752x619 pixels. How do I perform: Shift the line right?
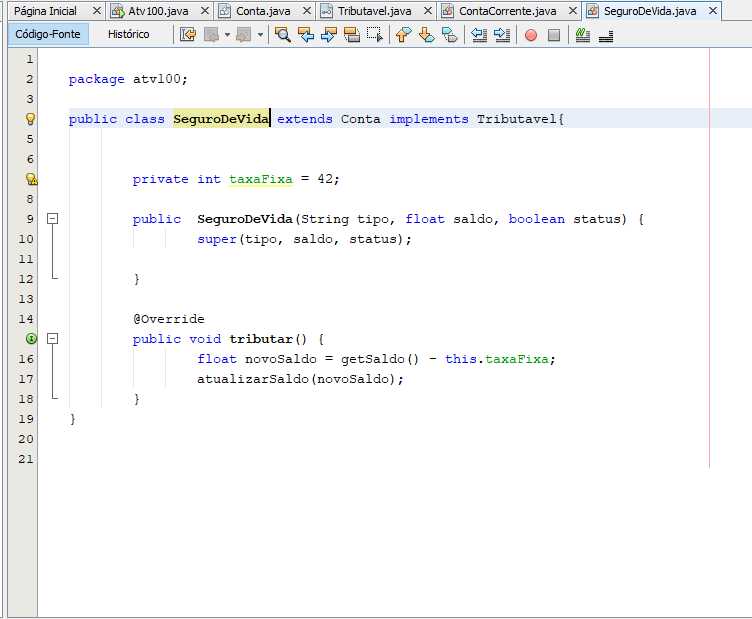[x=502, y=35]
